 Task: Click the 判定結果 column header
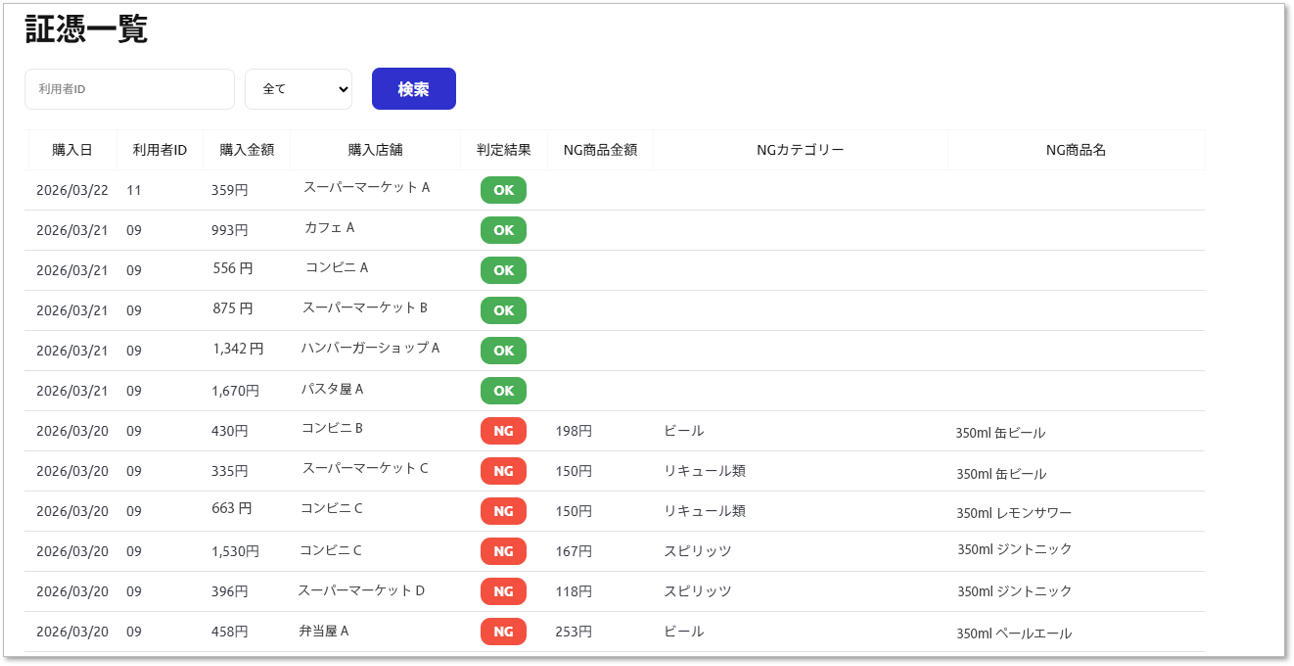504,150
